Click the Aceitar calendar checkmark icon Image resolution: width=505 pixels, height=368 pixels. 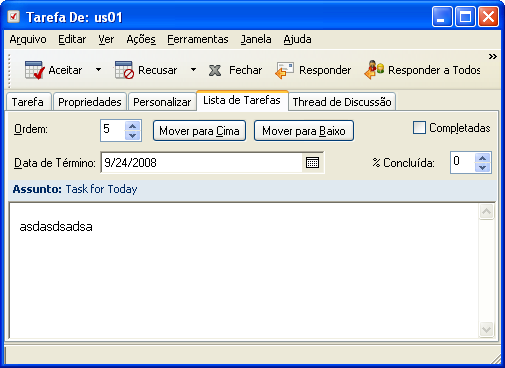click(x=34, y=70)
